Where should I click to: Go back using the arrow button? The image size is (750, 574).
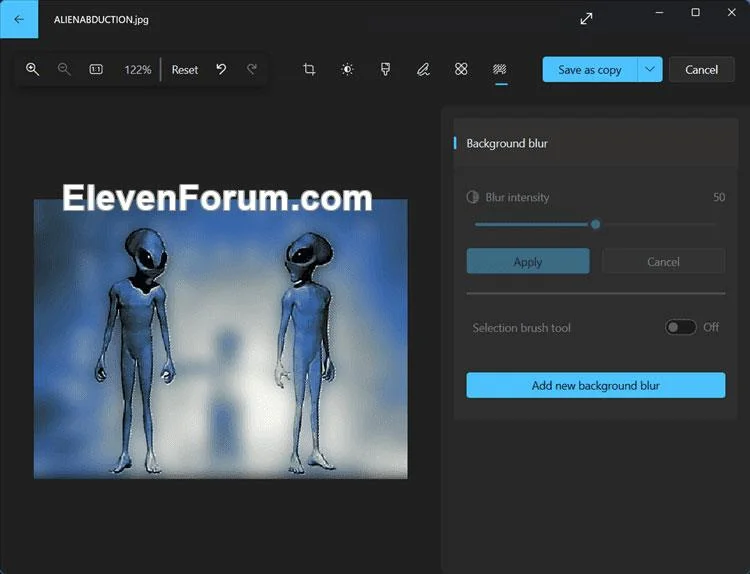19,19
